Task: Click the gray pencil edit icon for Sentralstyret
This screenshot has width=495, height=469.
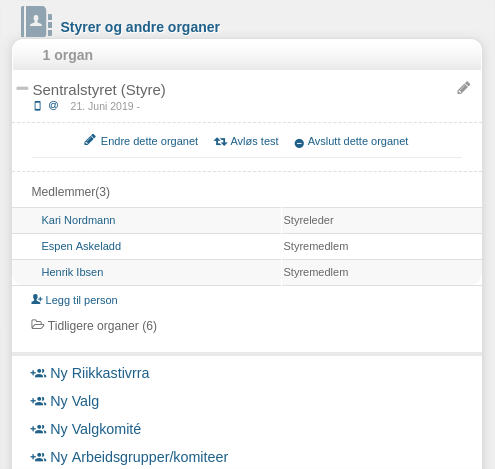Action: (x=463, y=88)
